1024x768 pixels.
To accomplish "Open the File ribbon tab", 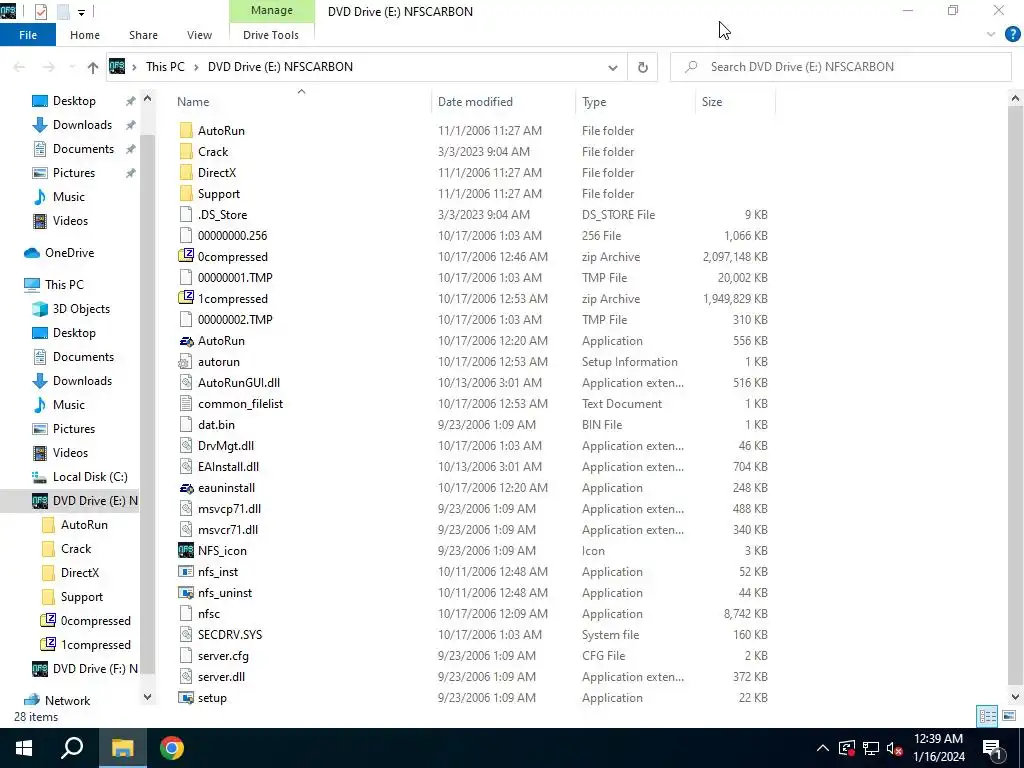I will pyautogui.click(x=27, y=35).
